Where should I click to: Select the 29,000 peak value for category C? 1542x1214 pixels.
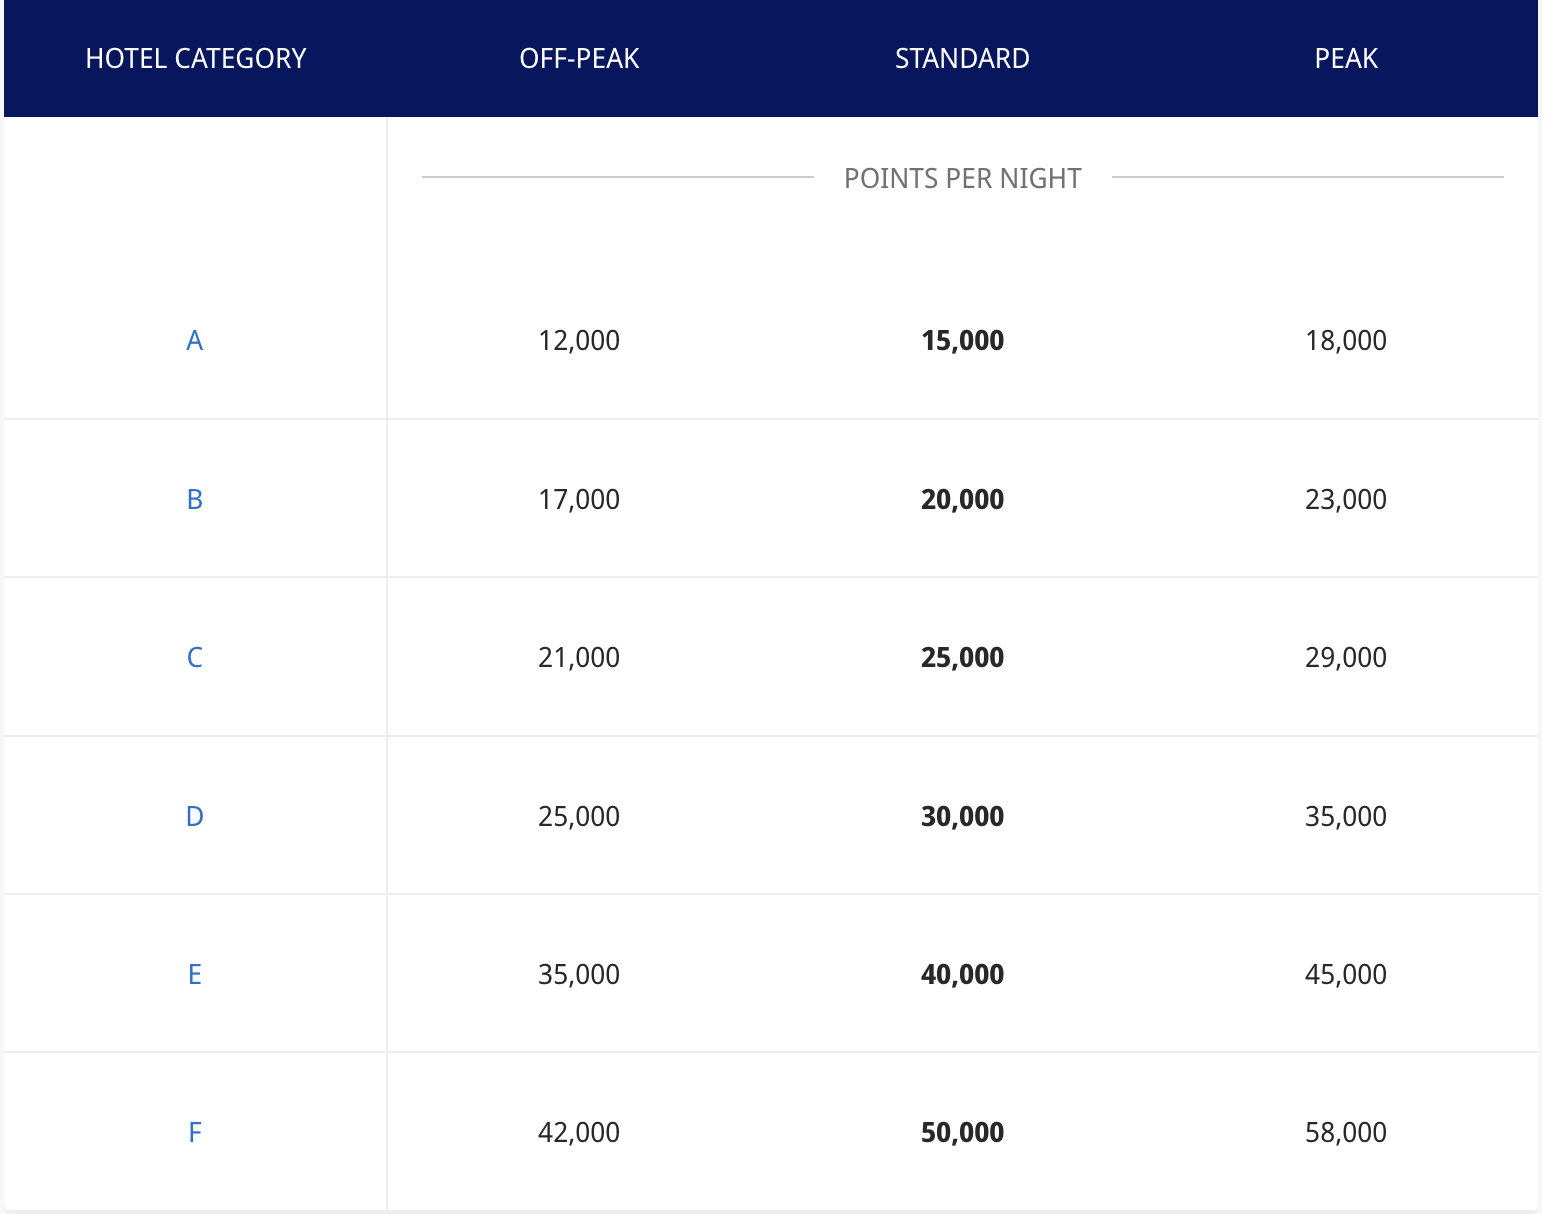tap(1346, 657)
